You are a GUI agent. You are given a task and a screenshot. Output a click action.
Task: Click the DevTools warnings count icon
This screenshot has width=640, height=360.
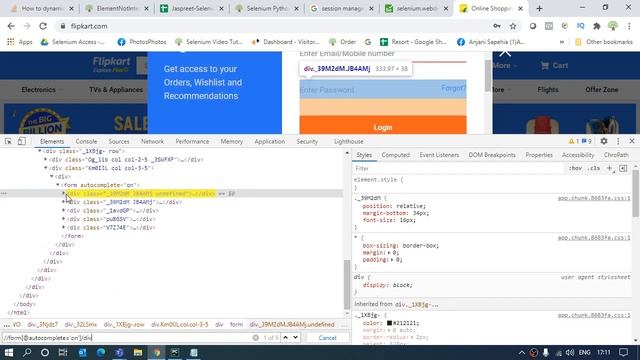point(573,141)
